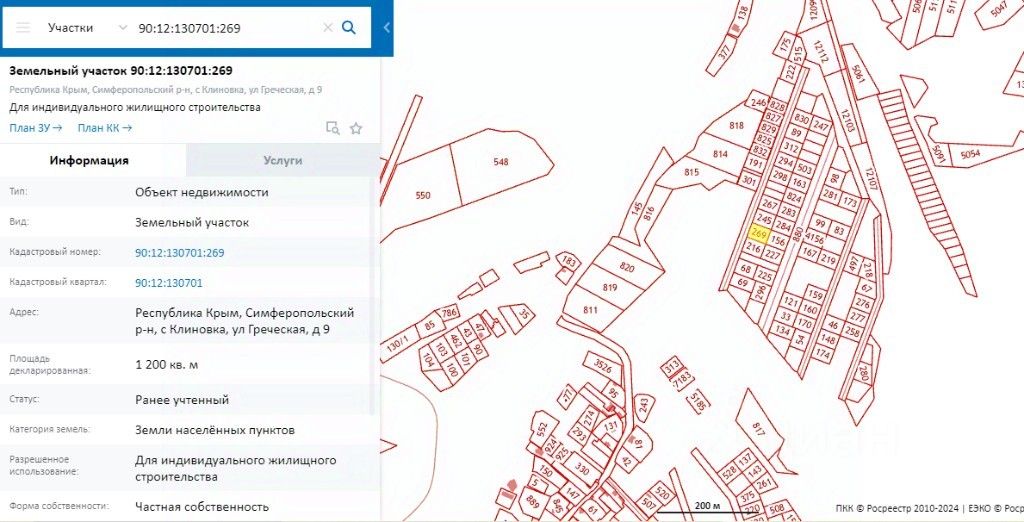Open the hamburger menu in the search bar

point(23,27)
